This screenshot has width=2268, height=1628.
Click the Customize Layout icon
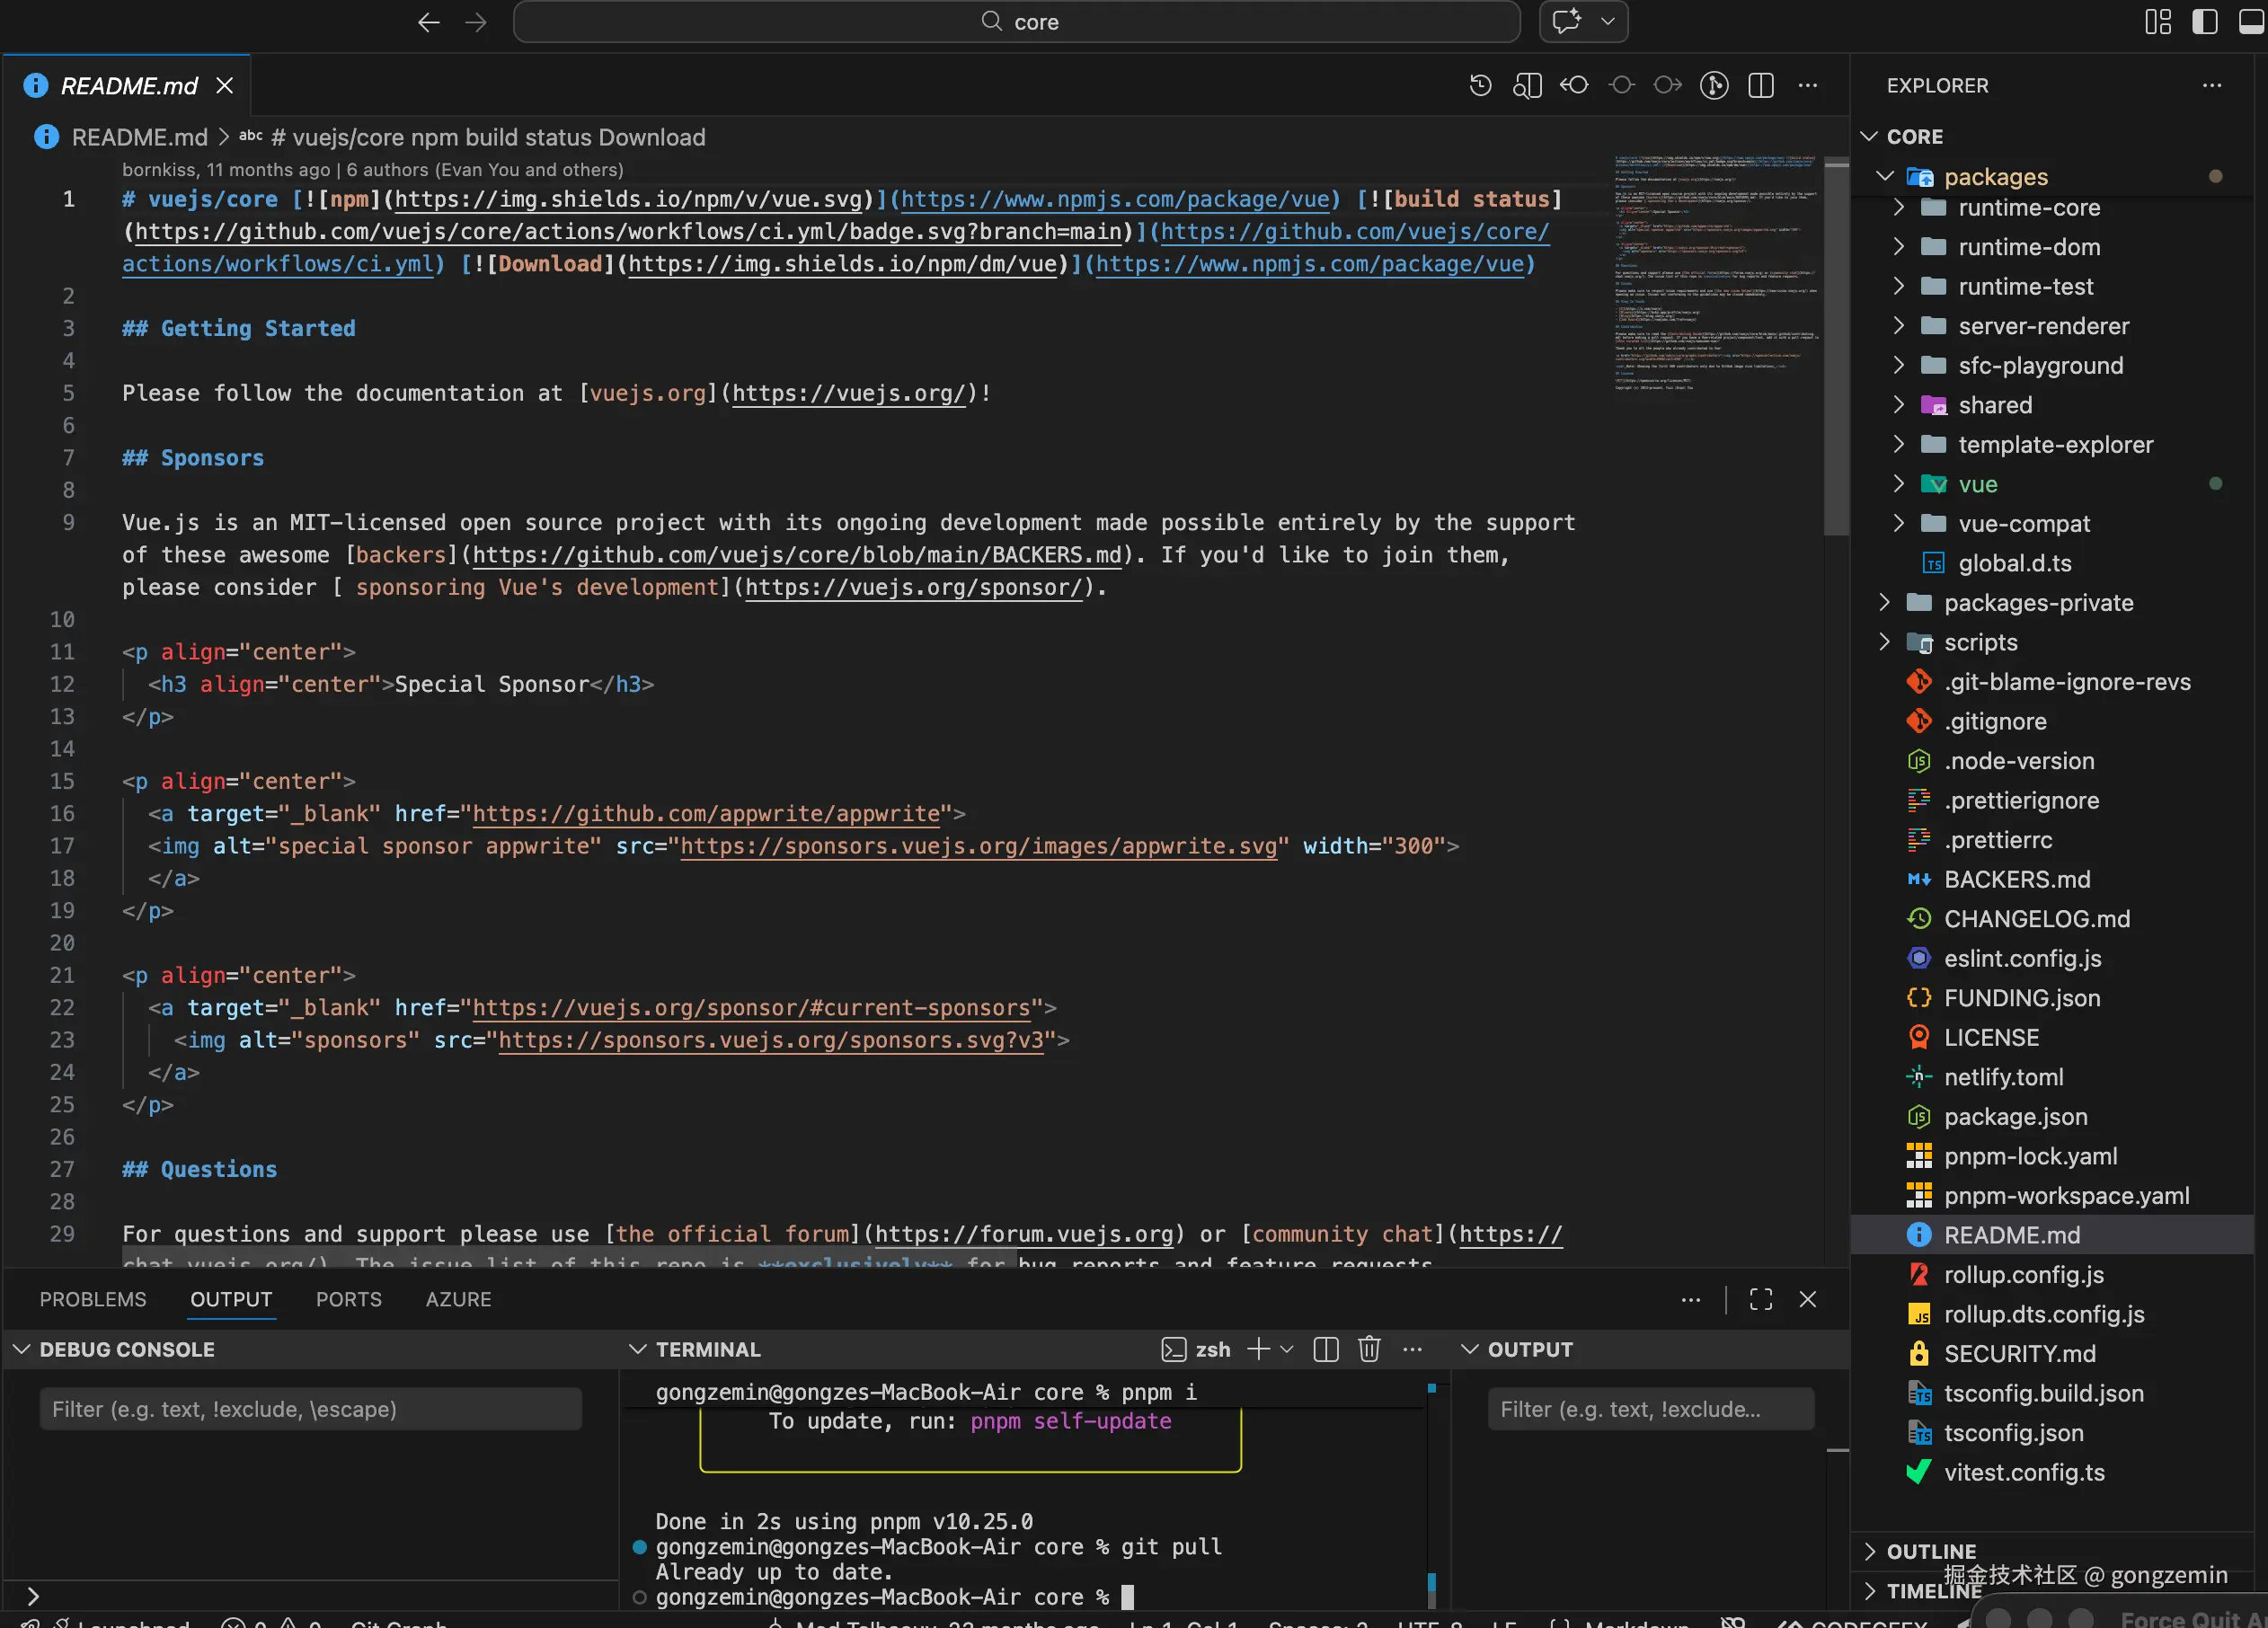pyautogui.click(x=2158, y=21)
